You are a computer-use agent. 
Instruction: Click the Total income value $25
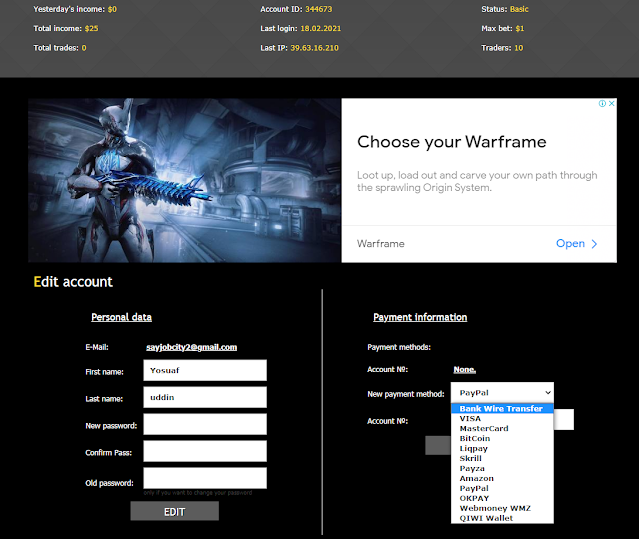click(92, 29)
